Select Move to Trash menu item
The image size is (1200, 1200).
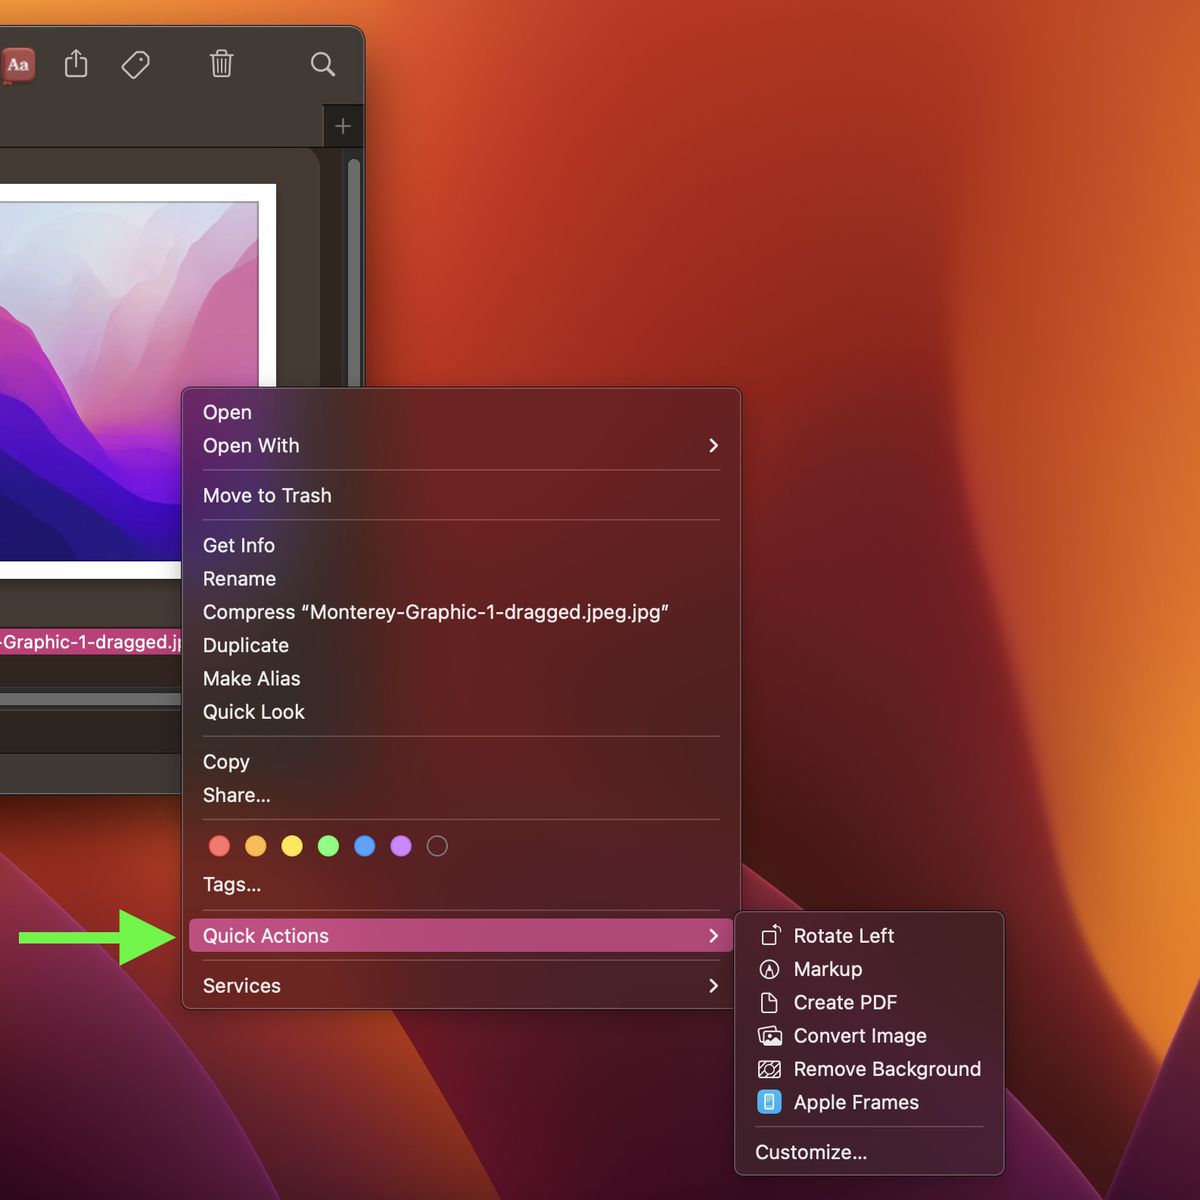tap(267, 496)
